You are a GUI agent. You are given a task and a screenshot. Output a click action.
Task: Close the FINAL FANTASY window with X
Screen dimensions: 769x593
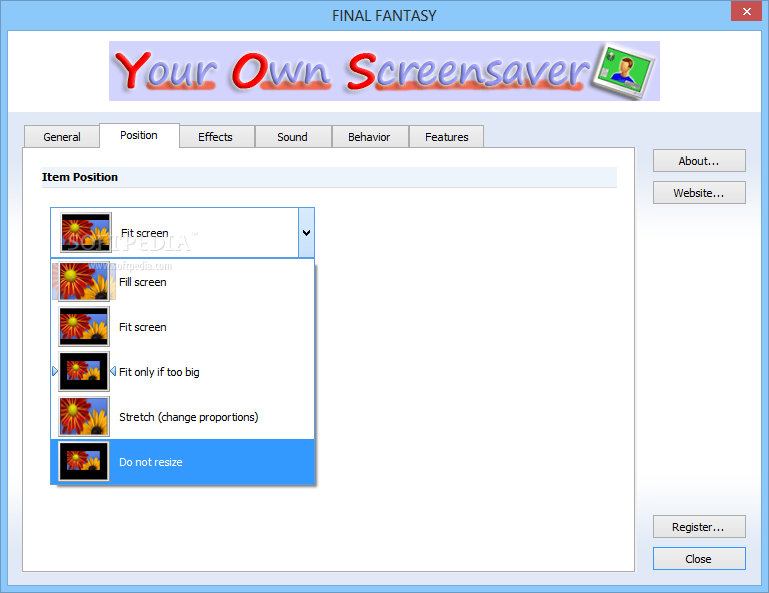(746, 11)
